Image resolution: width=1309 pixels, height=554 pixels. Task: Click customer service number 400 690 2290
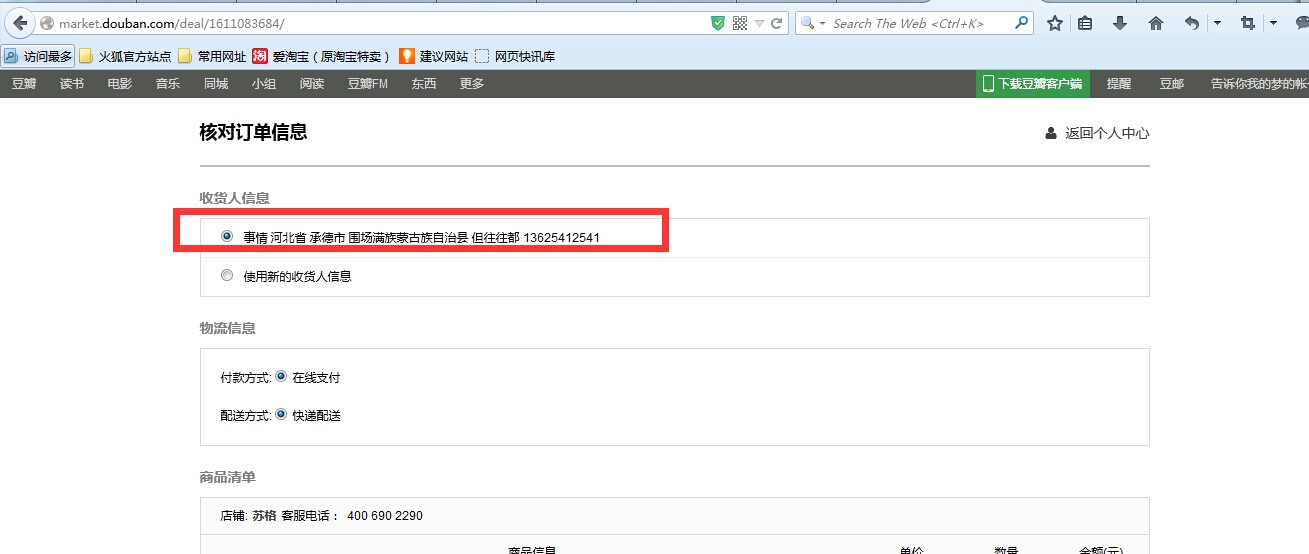click(x=385, y=516)
